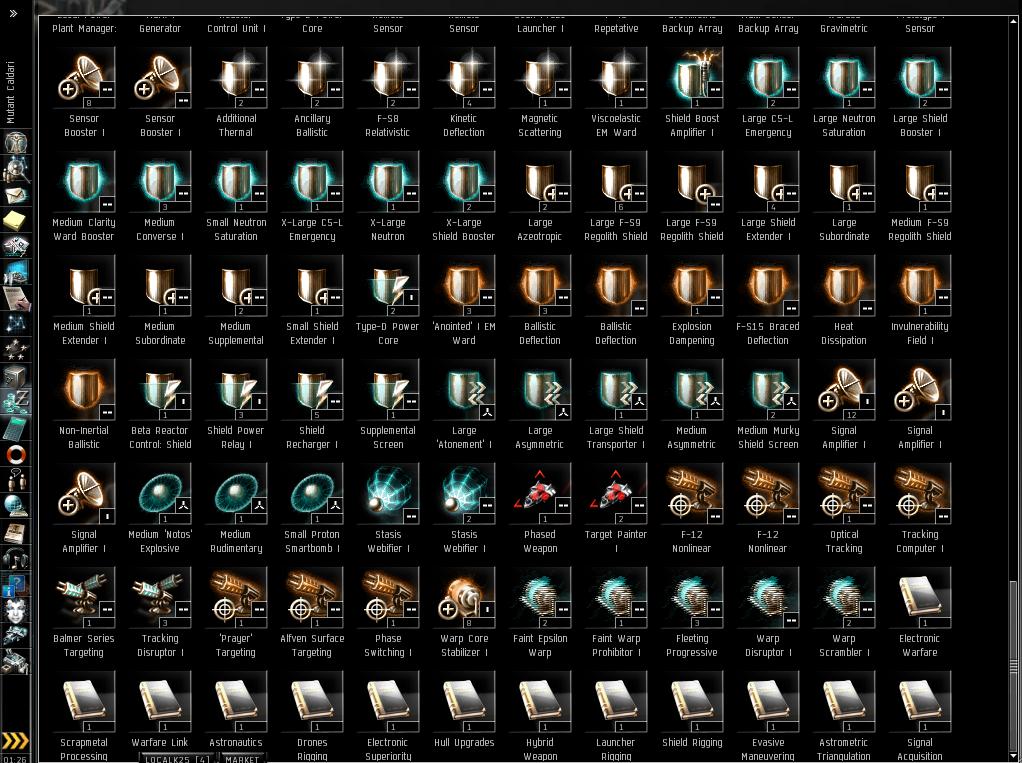Screen dimensions: 1022x763
Task: Select the Explosion Dampening item
Action: point(692,285)
